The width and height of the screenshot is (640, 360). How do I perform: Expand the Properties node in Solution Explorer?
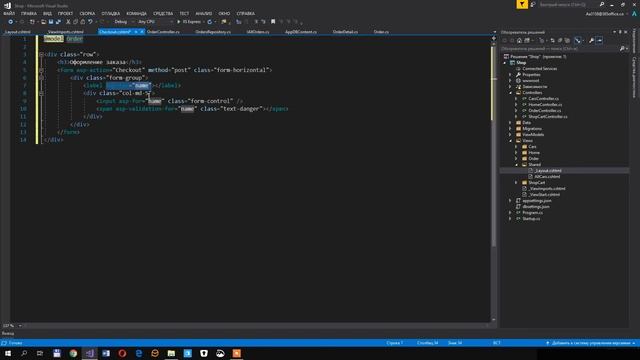point(510,75)
